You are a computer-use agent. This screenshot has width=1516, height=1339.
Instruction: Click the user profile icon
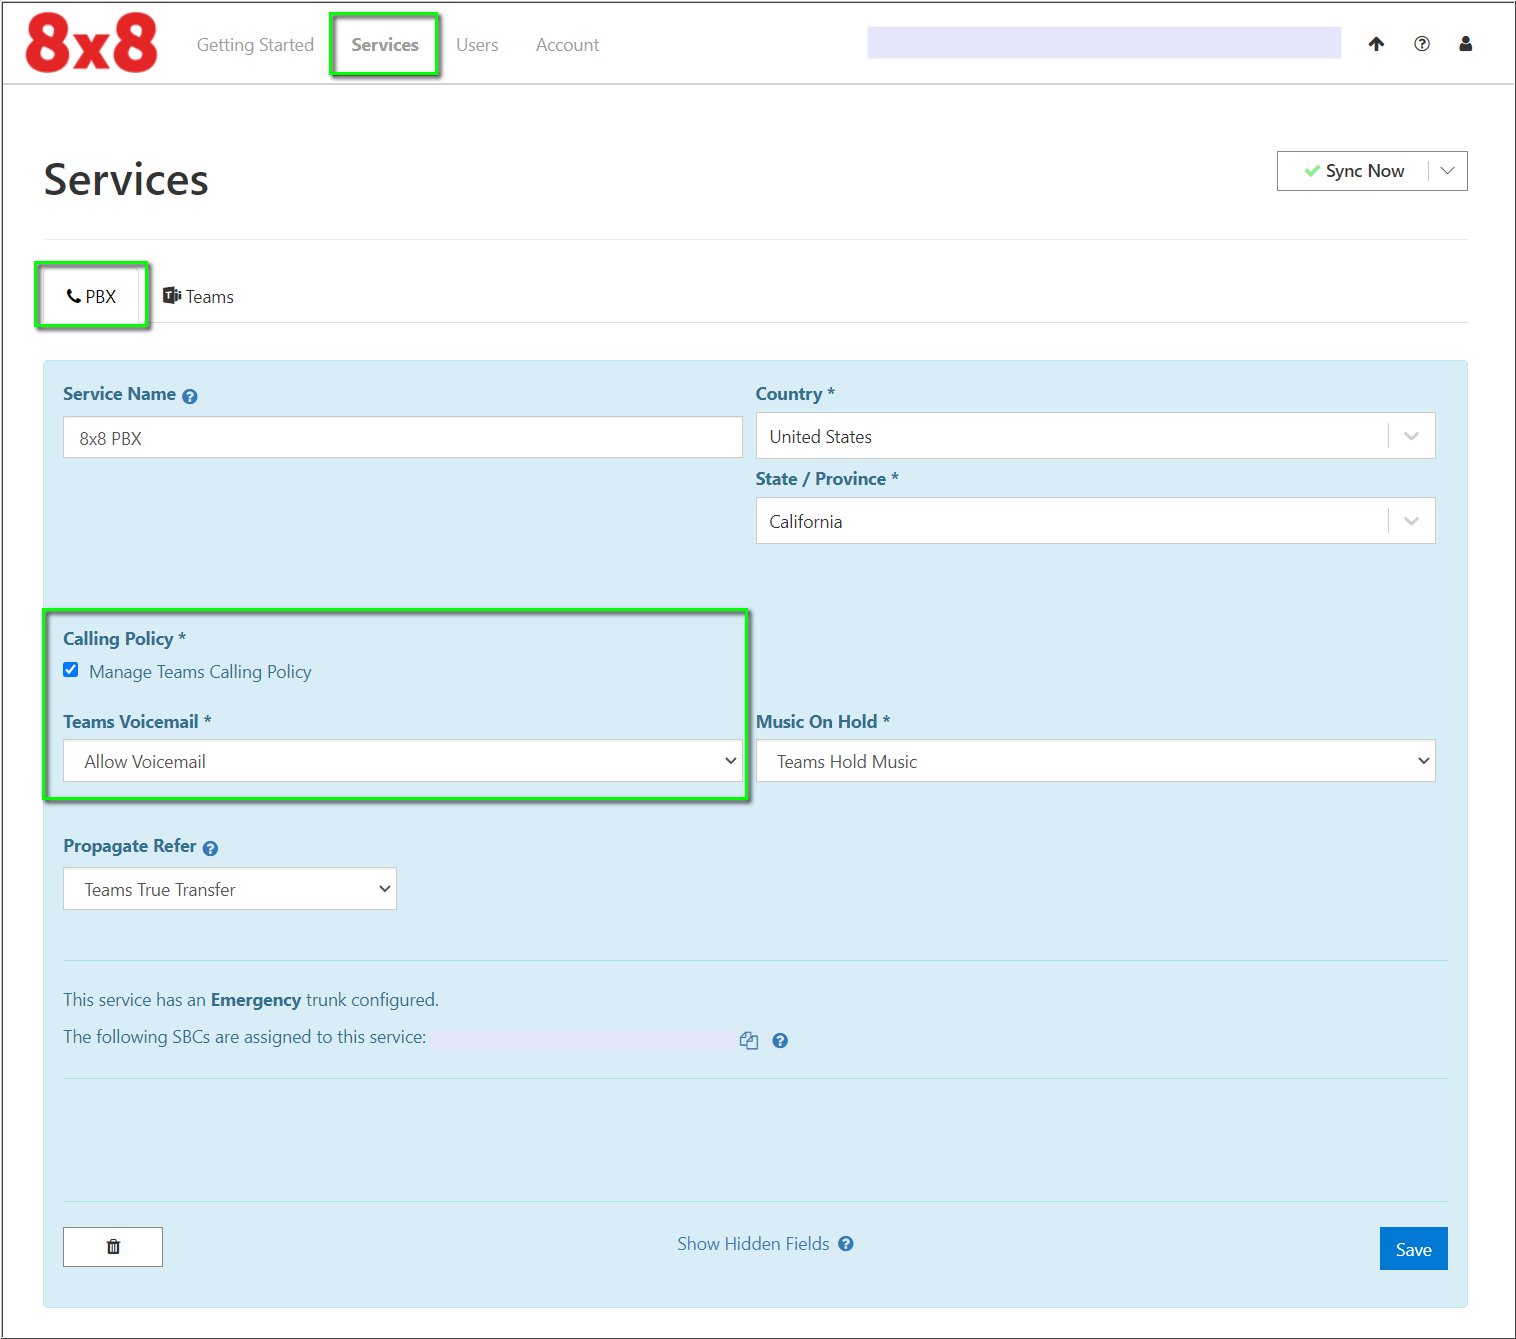click(1465, 44)
